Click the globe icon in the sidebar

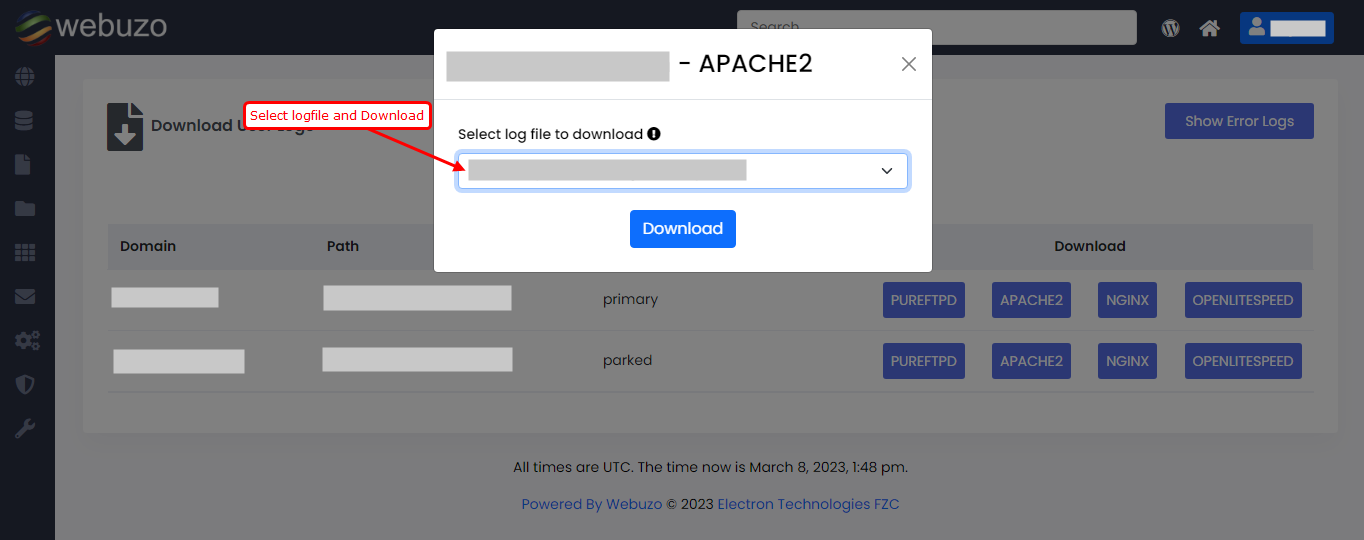(x=25, y=76)
